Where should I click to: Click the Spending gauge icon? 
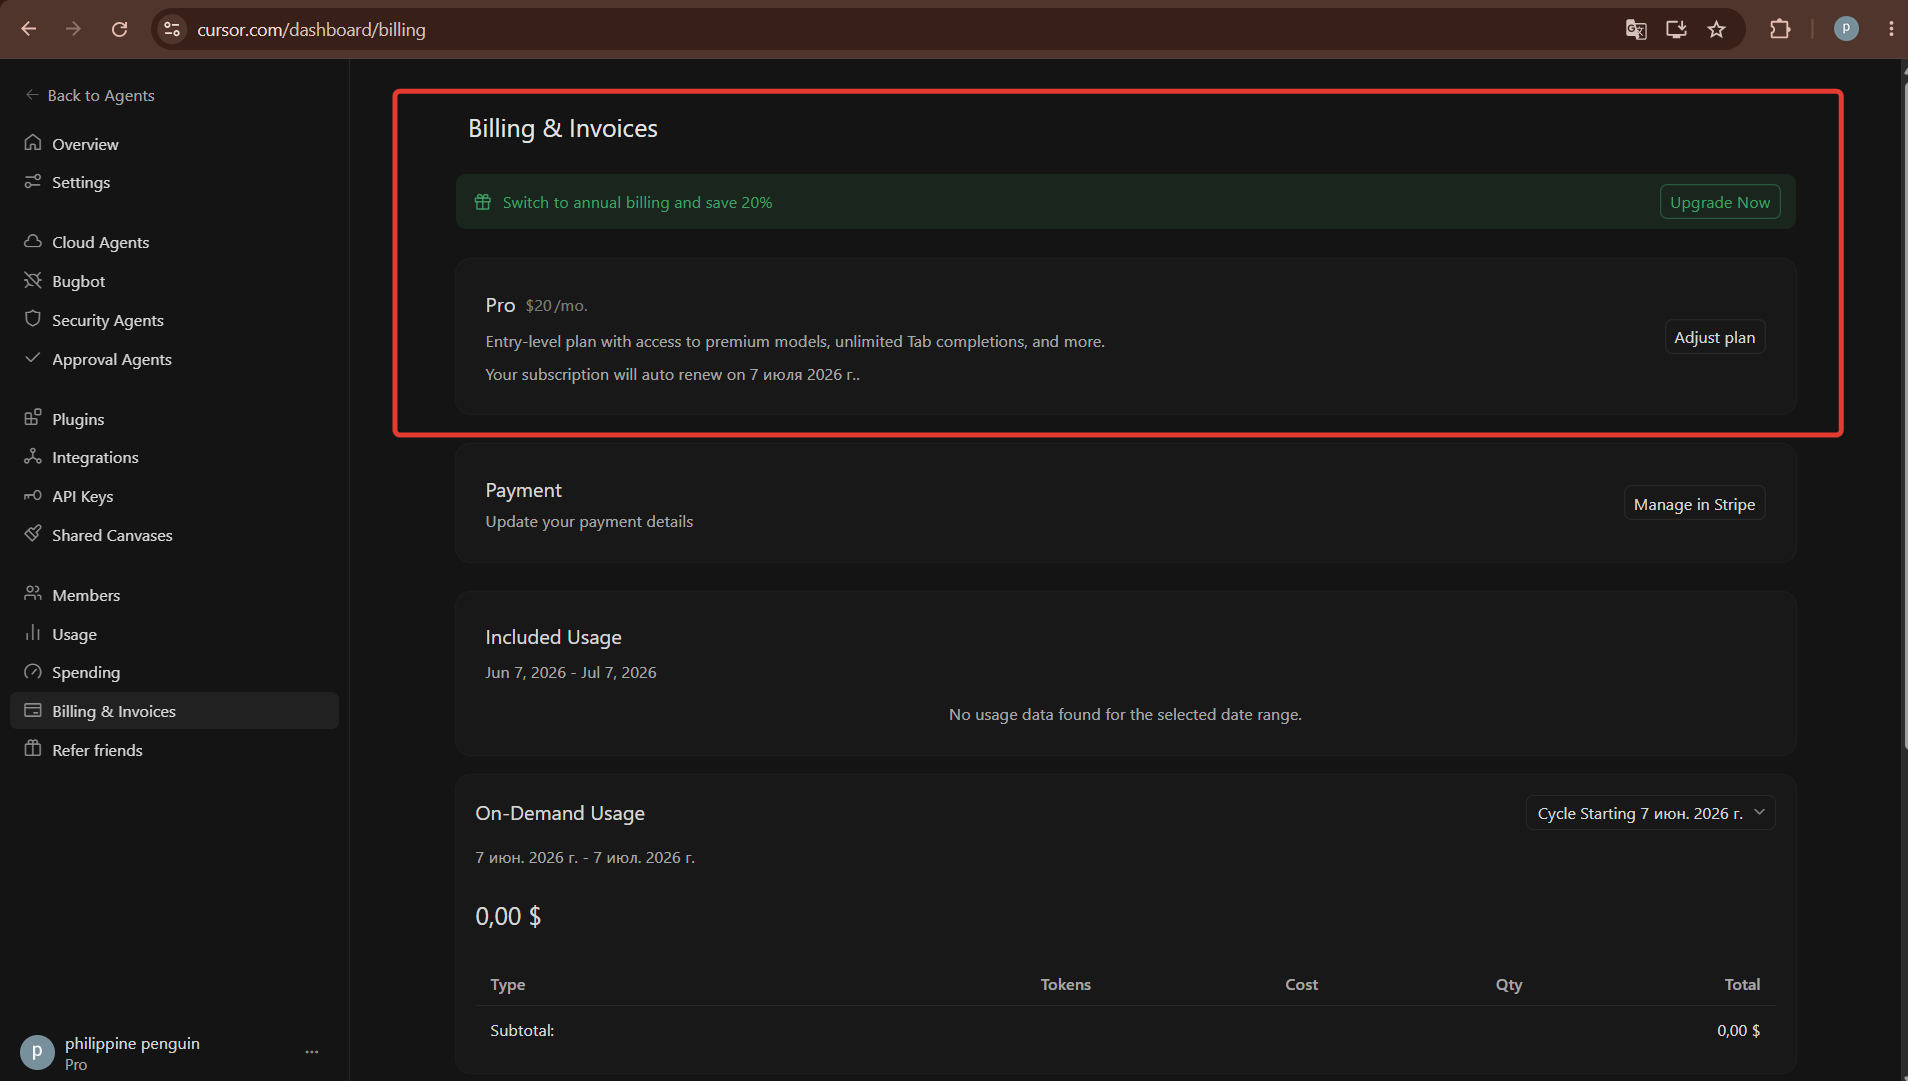33,671
